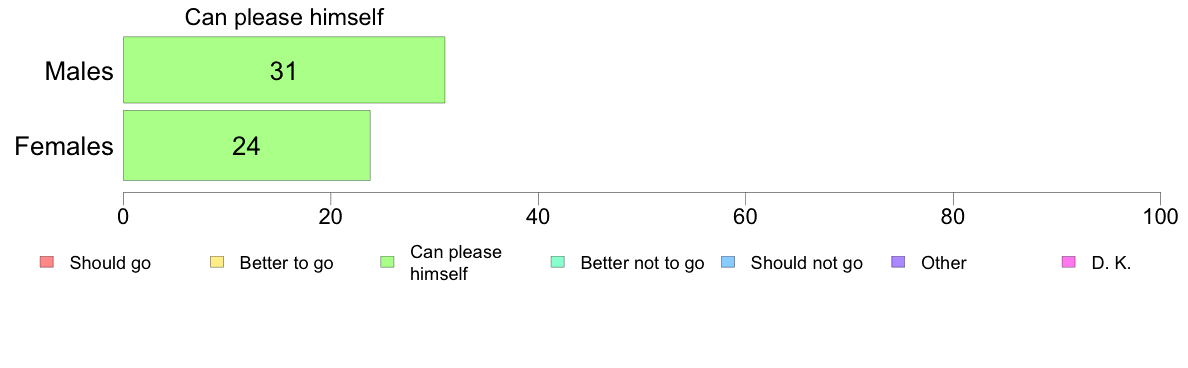Select the Should not go legend label

pos(806,264)
